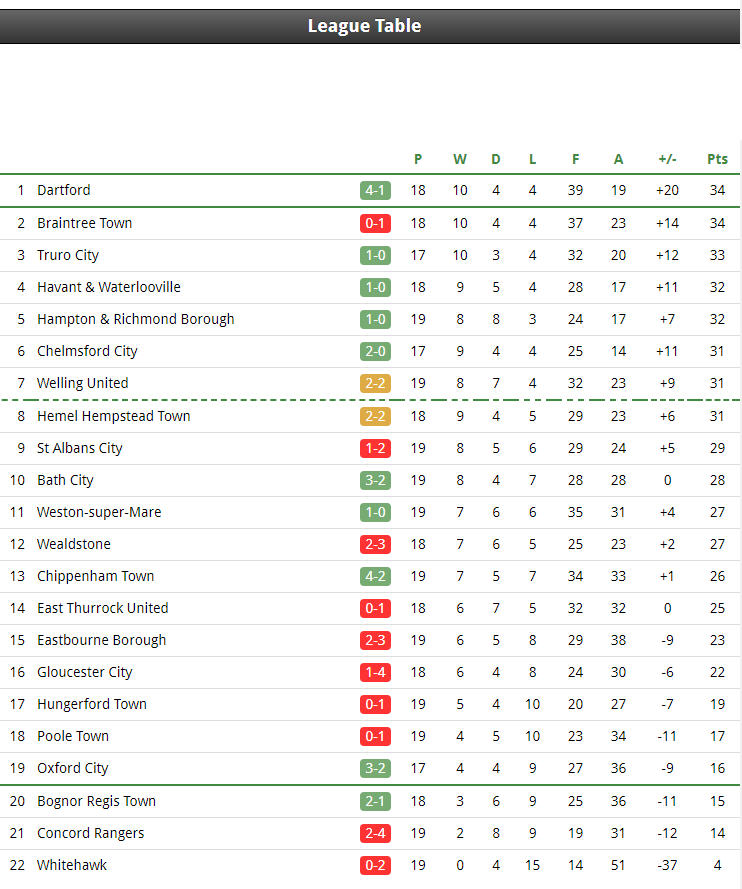The width and height of the screenshot is (742, 889).
Task: Click the P played column header
Action: pos(418,159)
